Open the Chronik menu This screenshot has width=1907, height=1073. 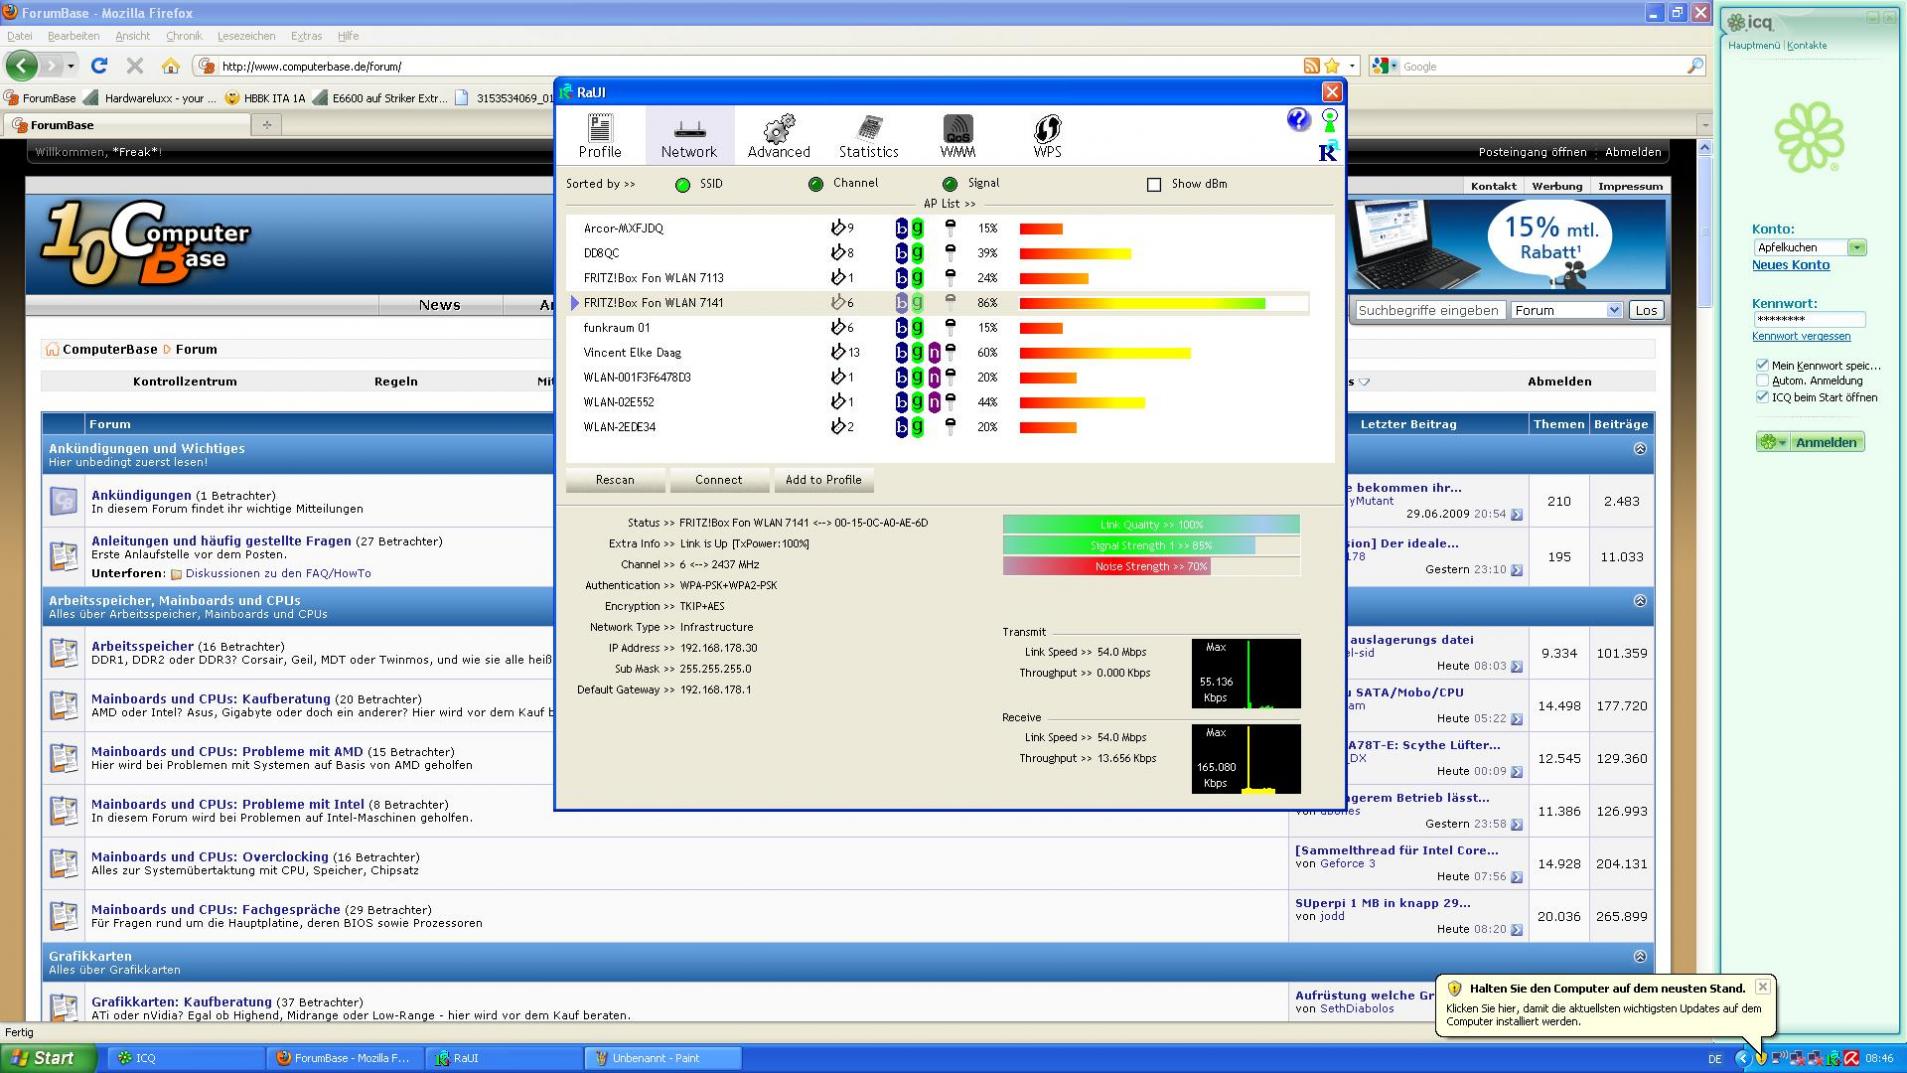pyautogui.click(x=184, y=36)
